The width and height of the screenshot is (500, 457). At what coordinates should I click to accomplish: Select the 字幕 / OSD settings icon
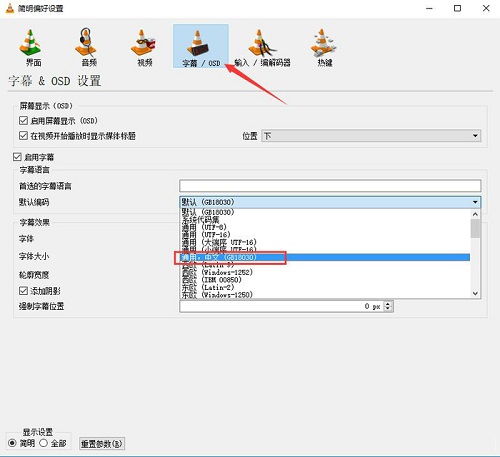[201, 46]
